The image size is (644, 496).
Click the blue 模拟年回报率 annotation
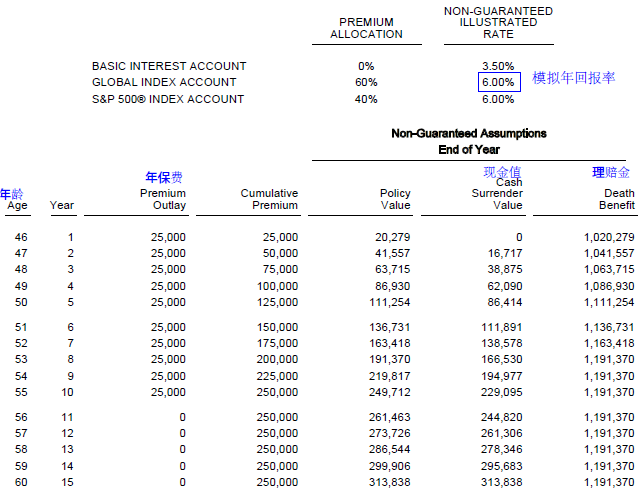coord(573,78)
